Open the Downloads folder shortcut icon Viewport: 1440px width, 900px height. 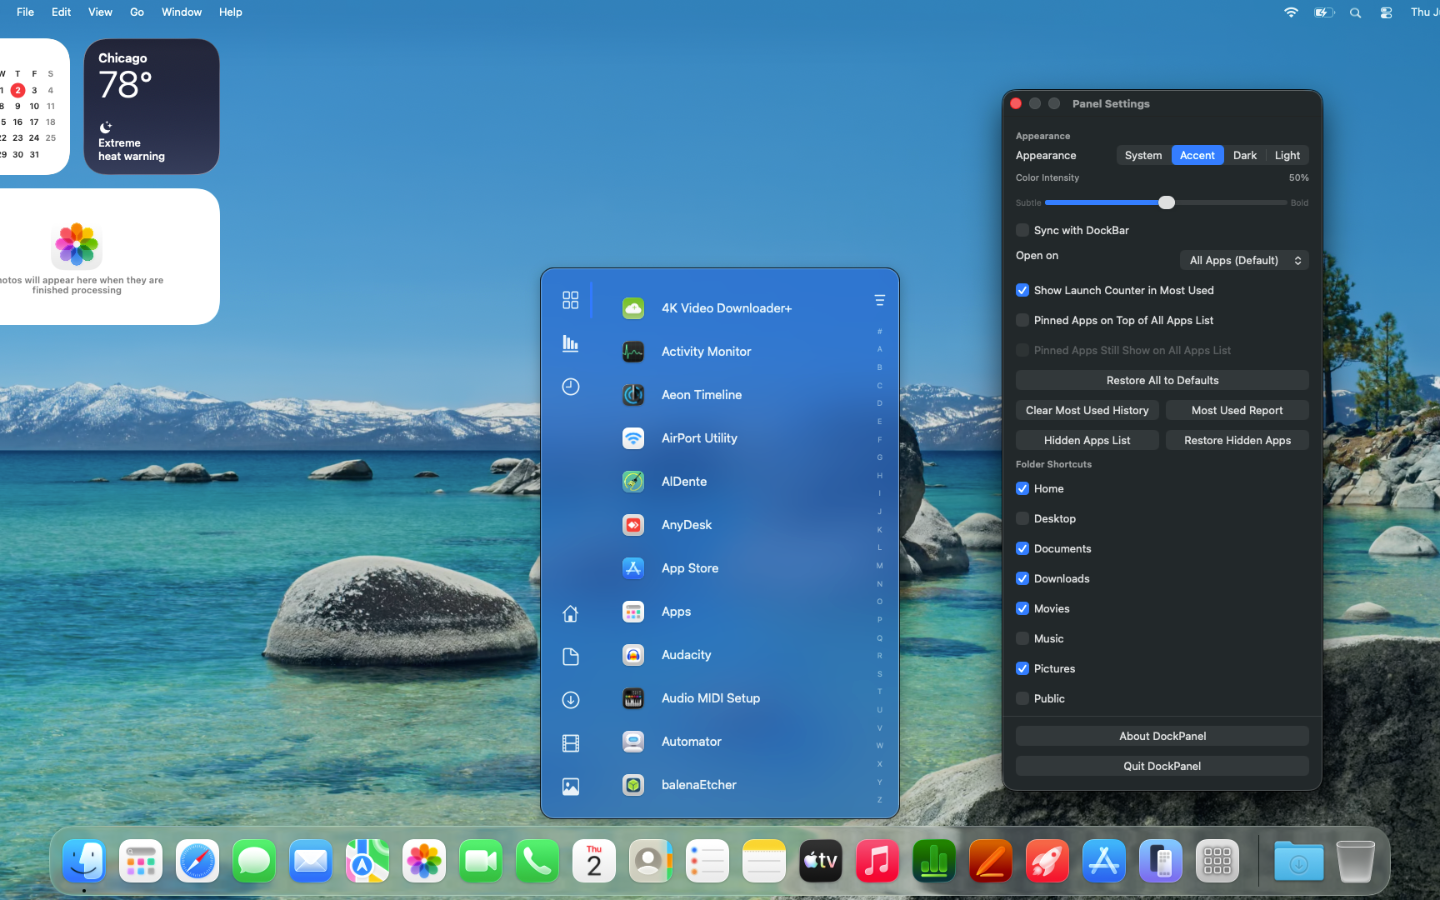(570, 700)
